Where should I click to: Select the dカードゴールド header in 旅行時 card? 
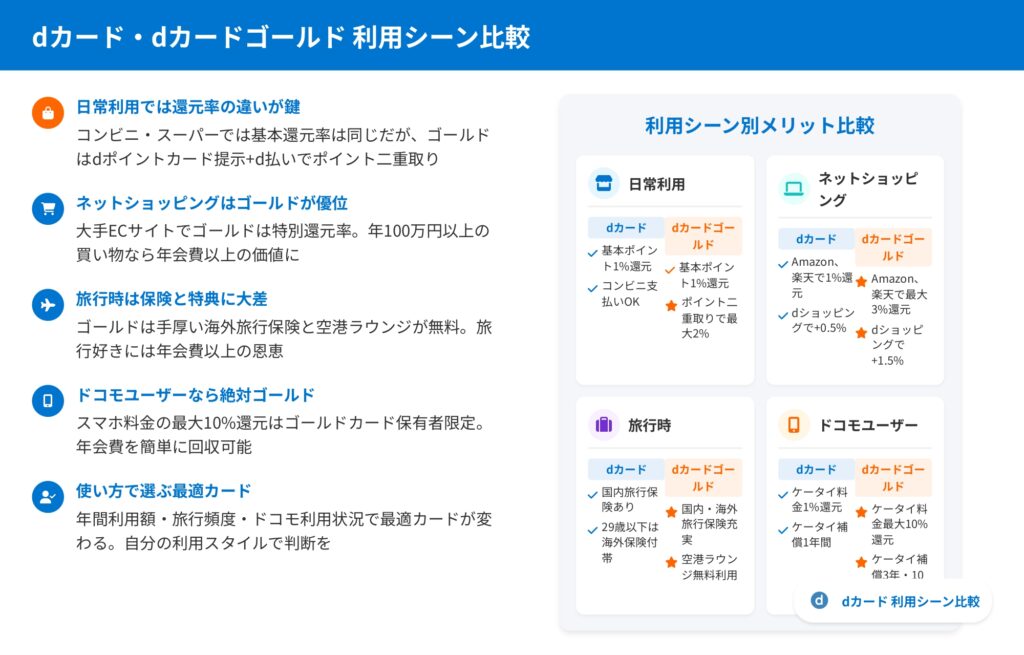click(x=703, y=477)
